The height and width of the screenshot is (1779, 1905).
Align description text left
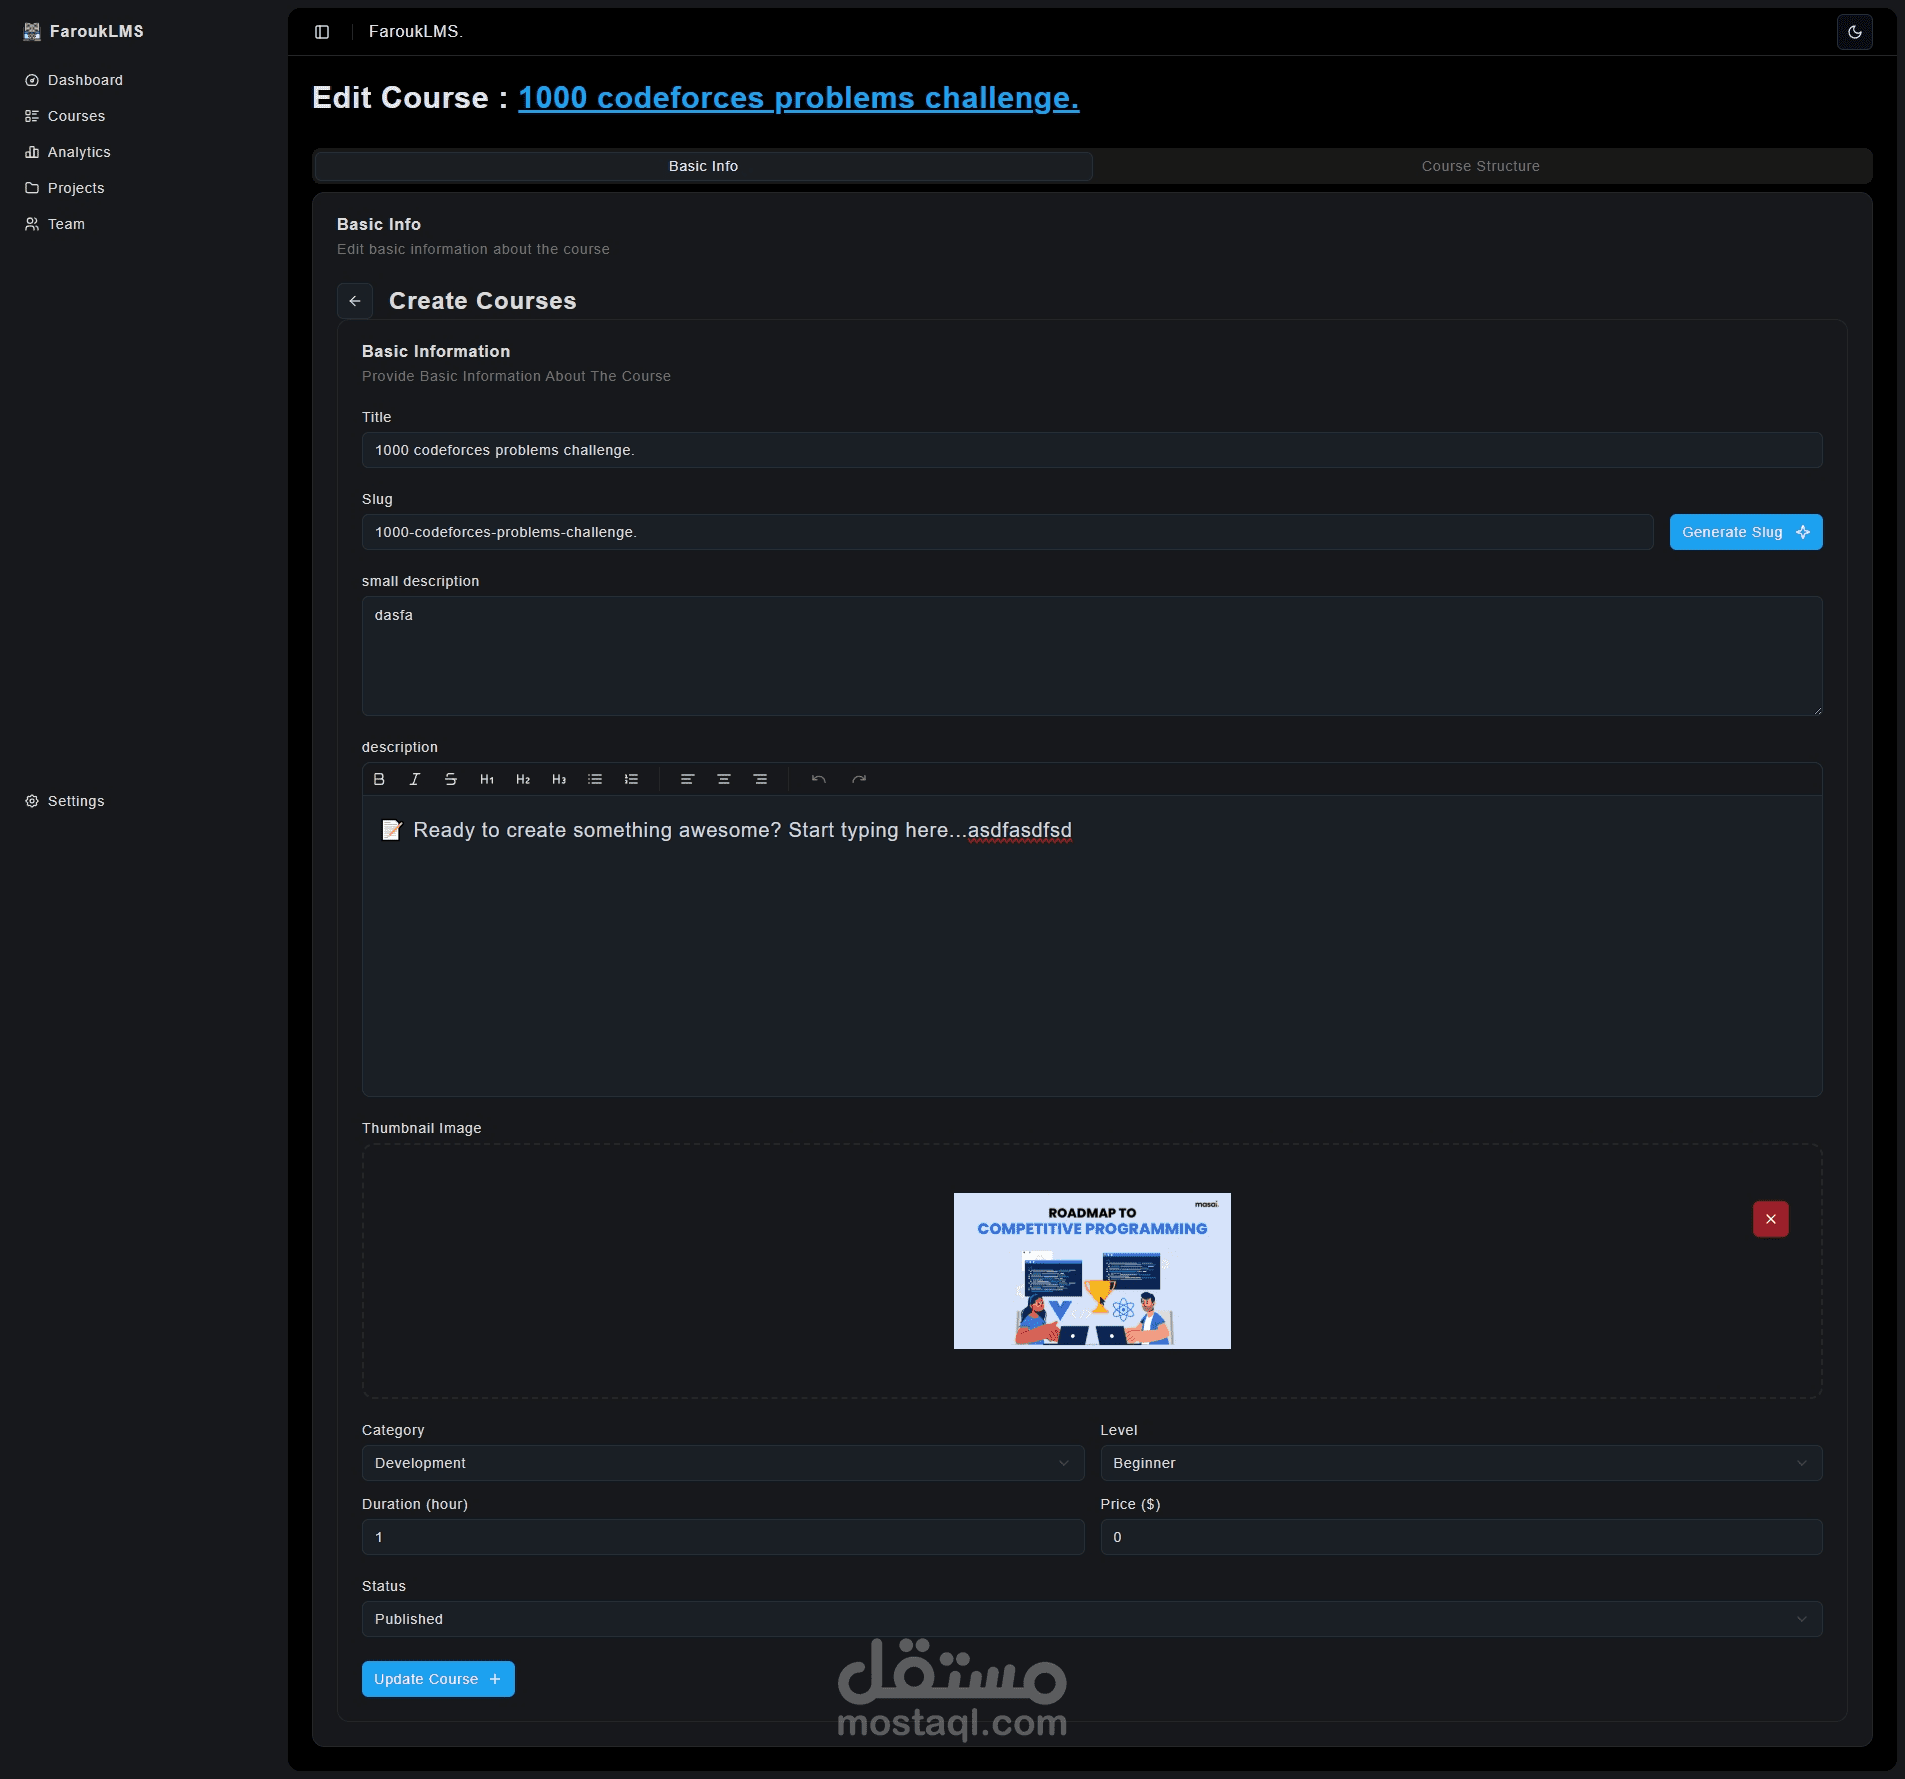click(x=688, y=779)
